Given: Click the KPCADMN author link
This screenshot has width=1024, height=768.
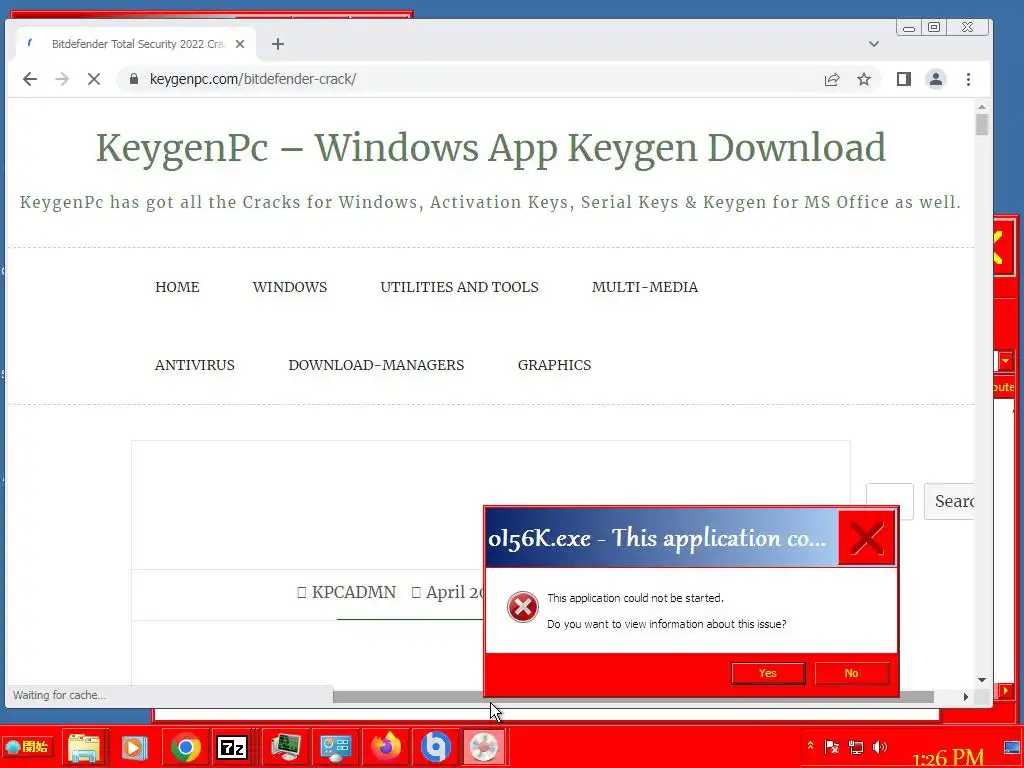Looking at the screenshot, I should click(x=353, y=592).
